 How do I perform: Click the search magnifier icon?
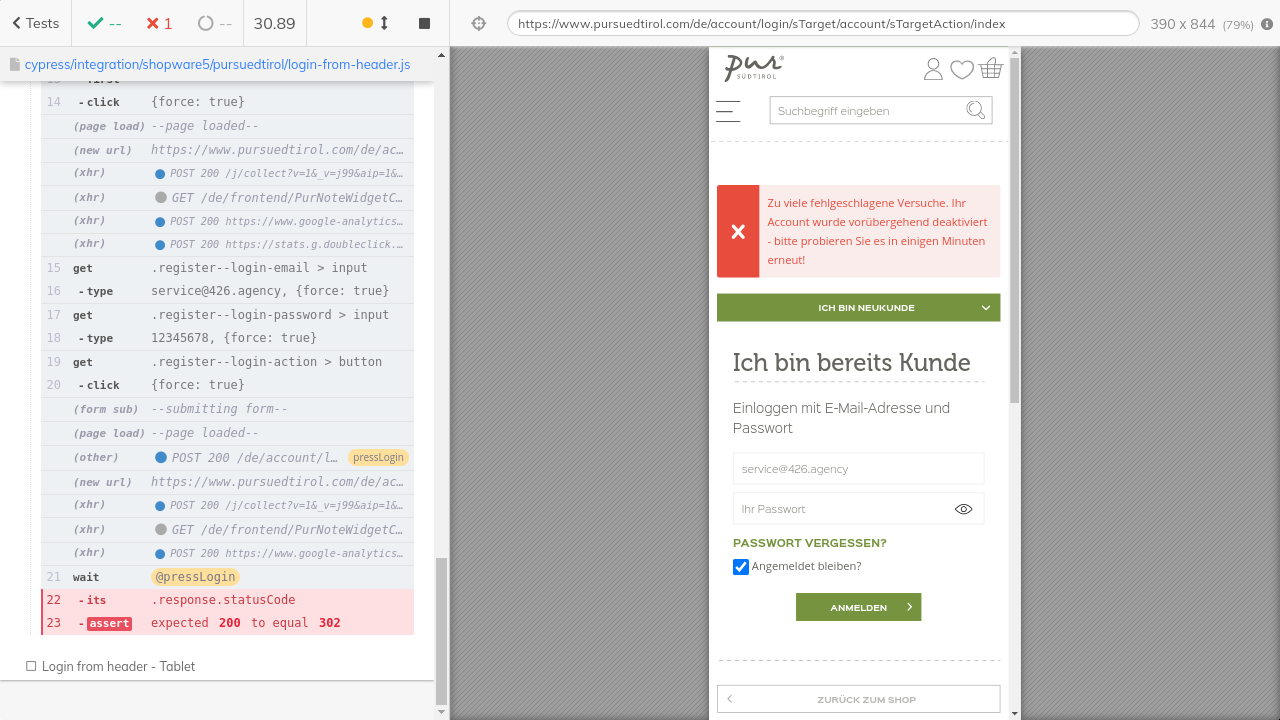975,110
